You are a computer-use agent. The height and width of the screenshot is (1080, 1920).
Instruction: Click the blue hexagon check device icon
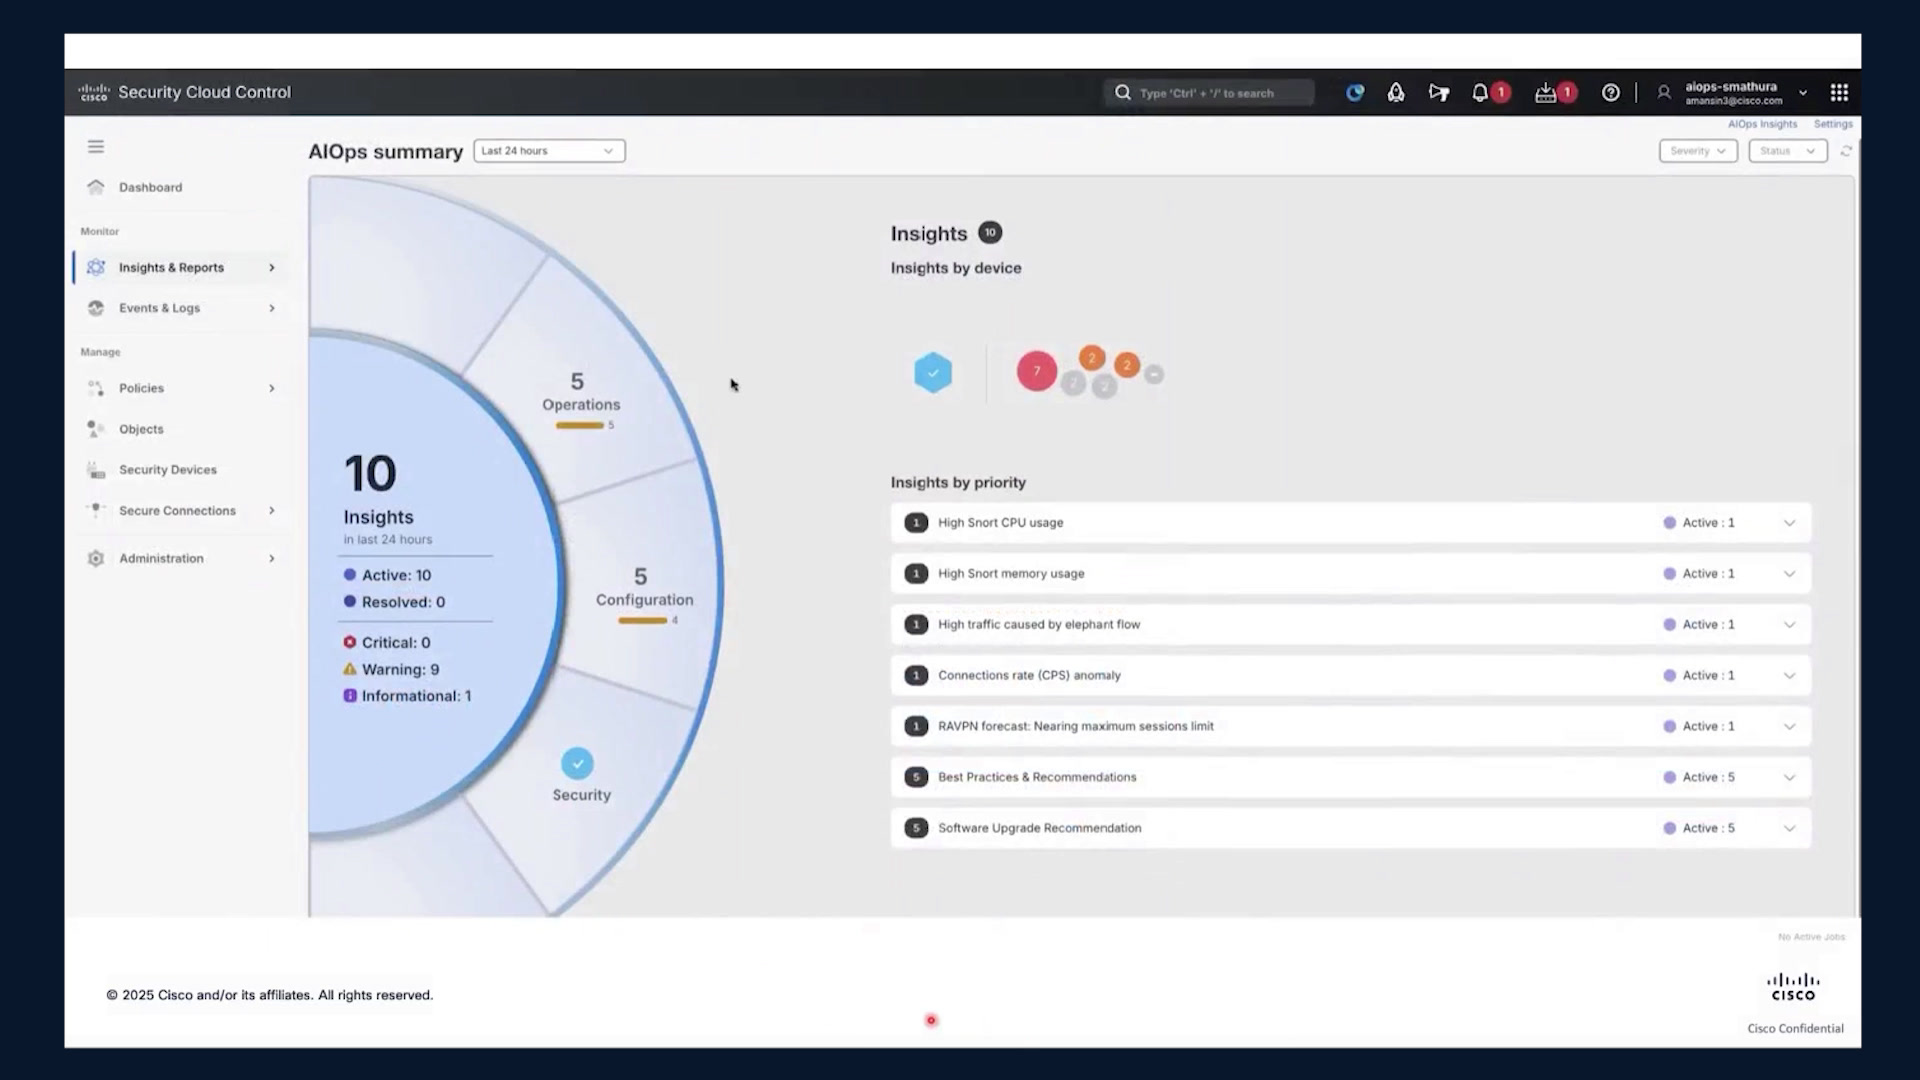click(933, 372)
